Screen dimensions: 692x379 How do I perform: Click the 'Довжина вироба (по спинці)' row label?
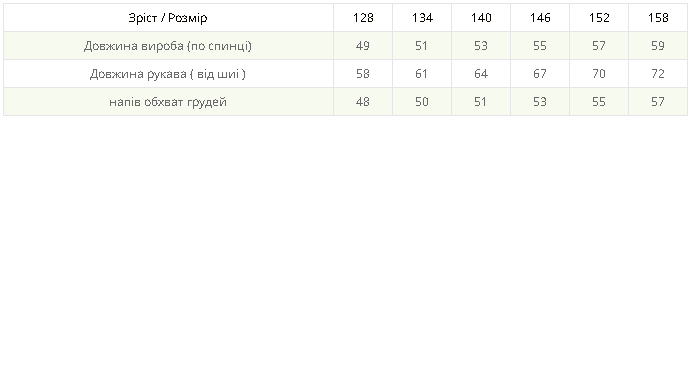(x=168, y=46)
